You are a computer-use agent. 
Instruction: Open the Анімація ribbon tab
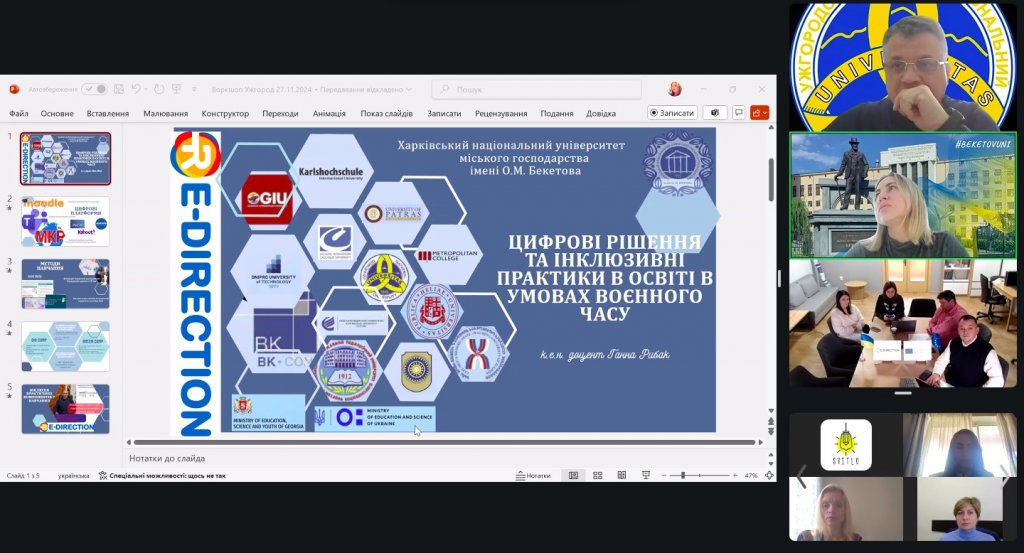click(329, 113)
